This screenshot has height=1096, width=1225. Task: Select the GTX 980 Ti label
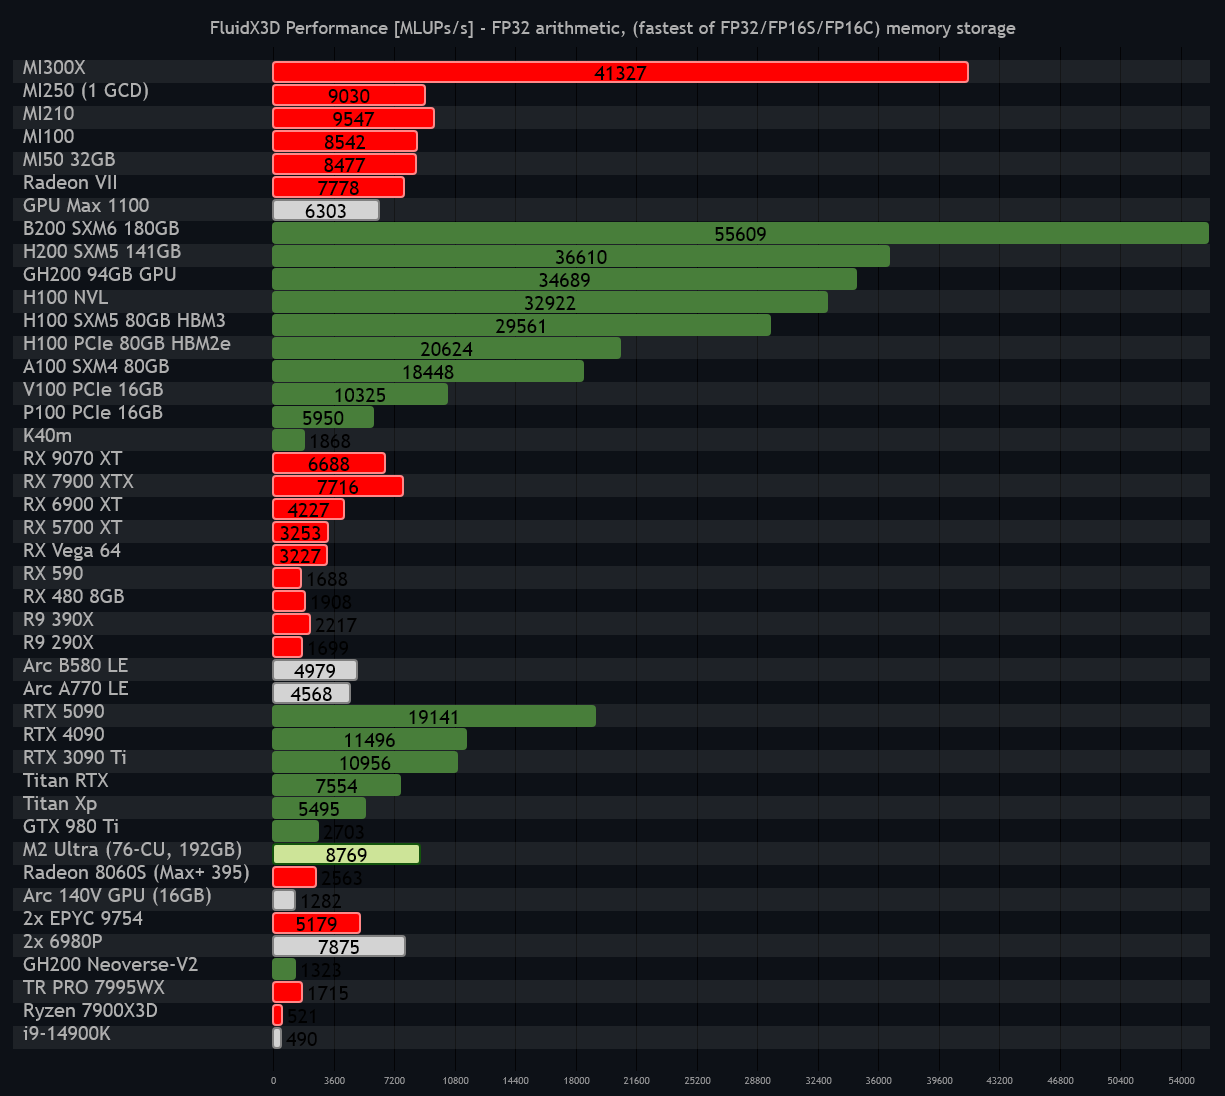[71, 827]
